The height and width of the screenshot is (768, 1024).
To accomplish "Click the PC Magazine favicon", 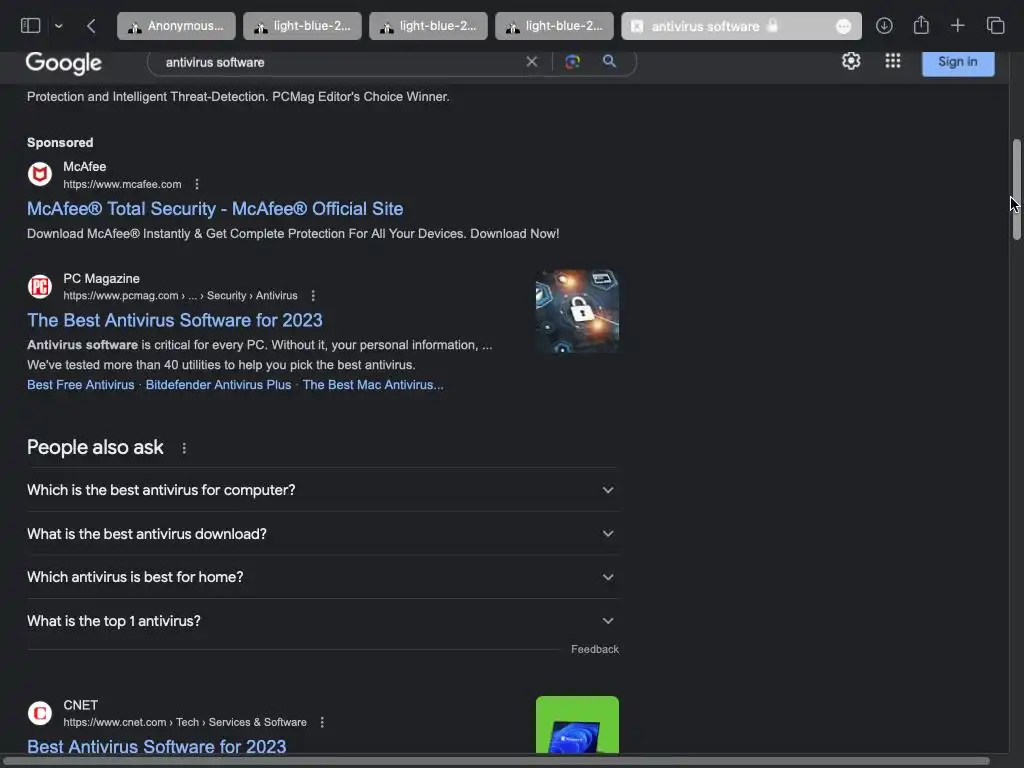I will click(x=40, y=286).
